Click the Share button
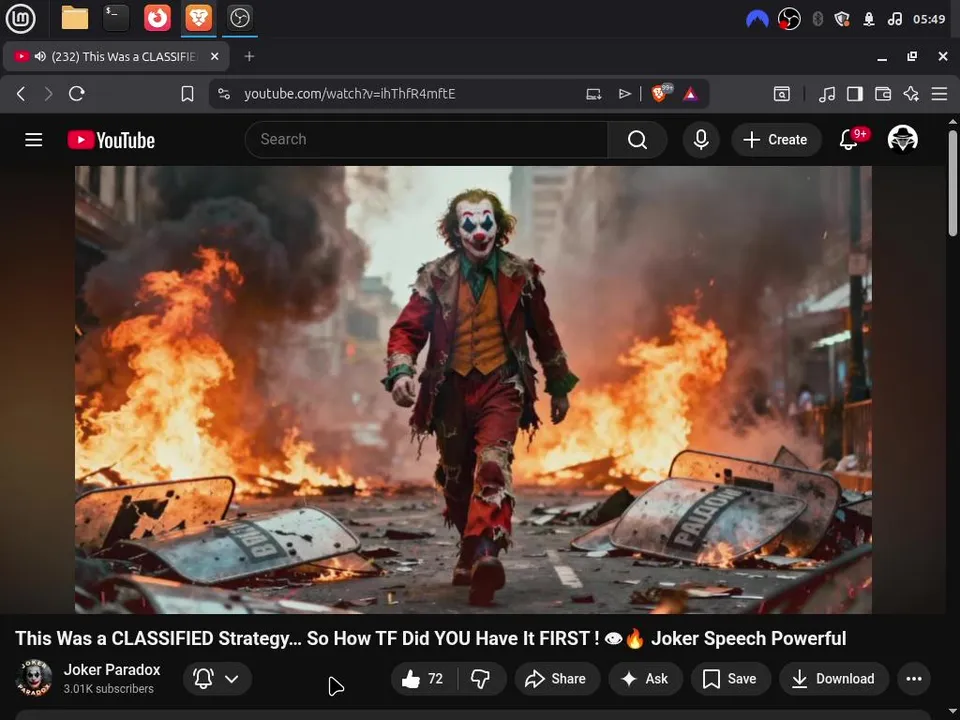 [557, 678]
